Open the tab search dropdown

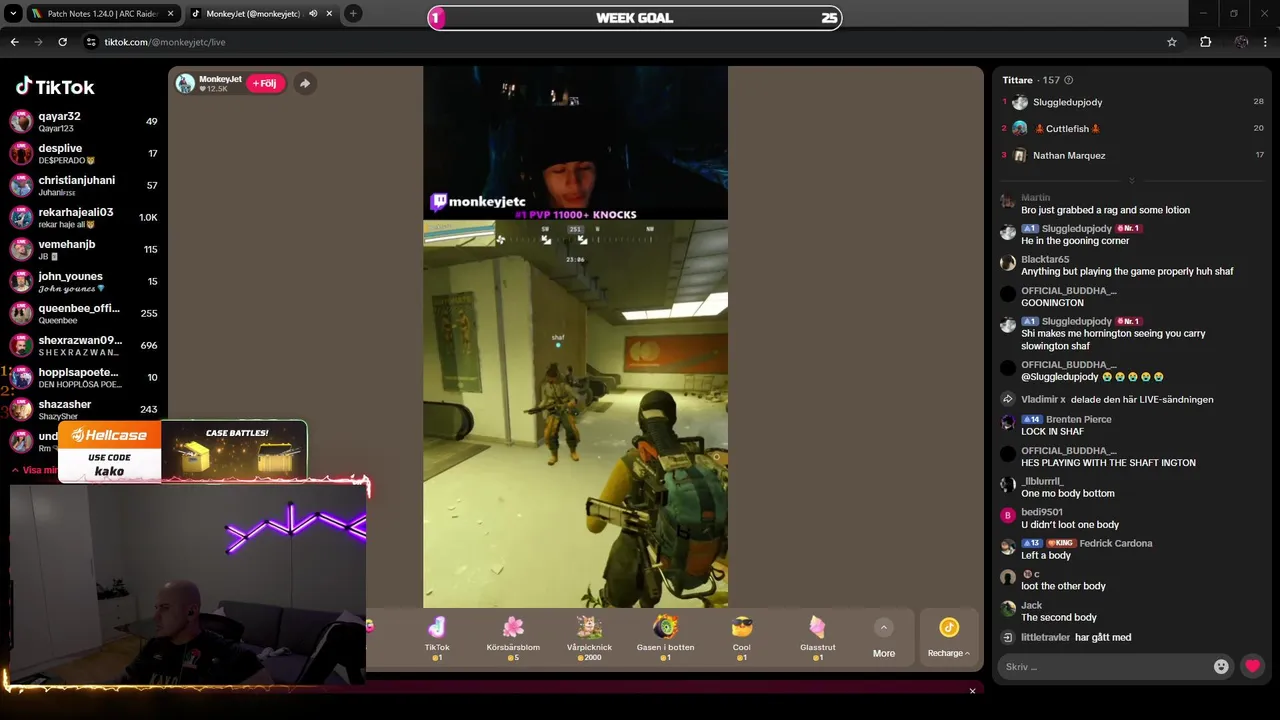coord(13,14)
